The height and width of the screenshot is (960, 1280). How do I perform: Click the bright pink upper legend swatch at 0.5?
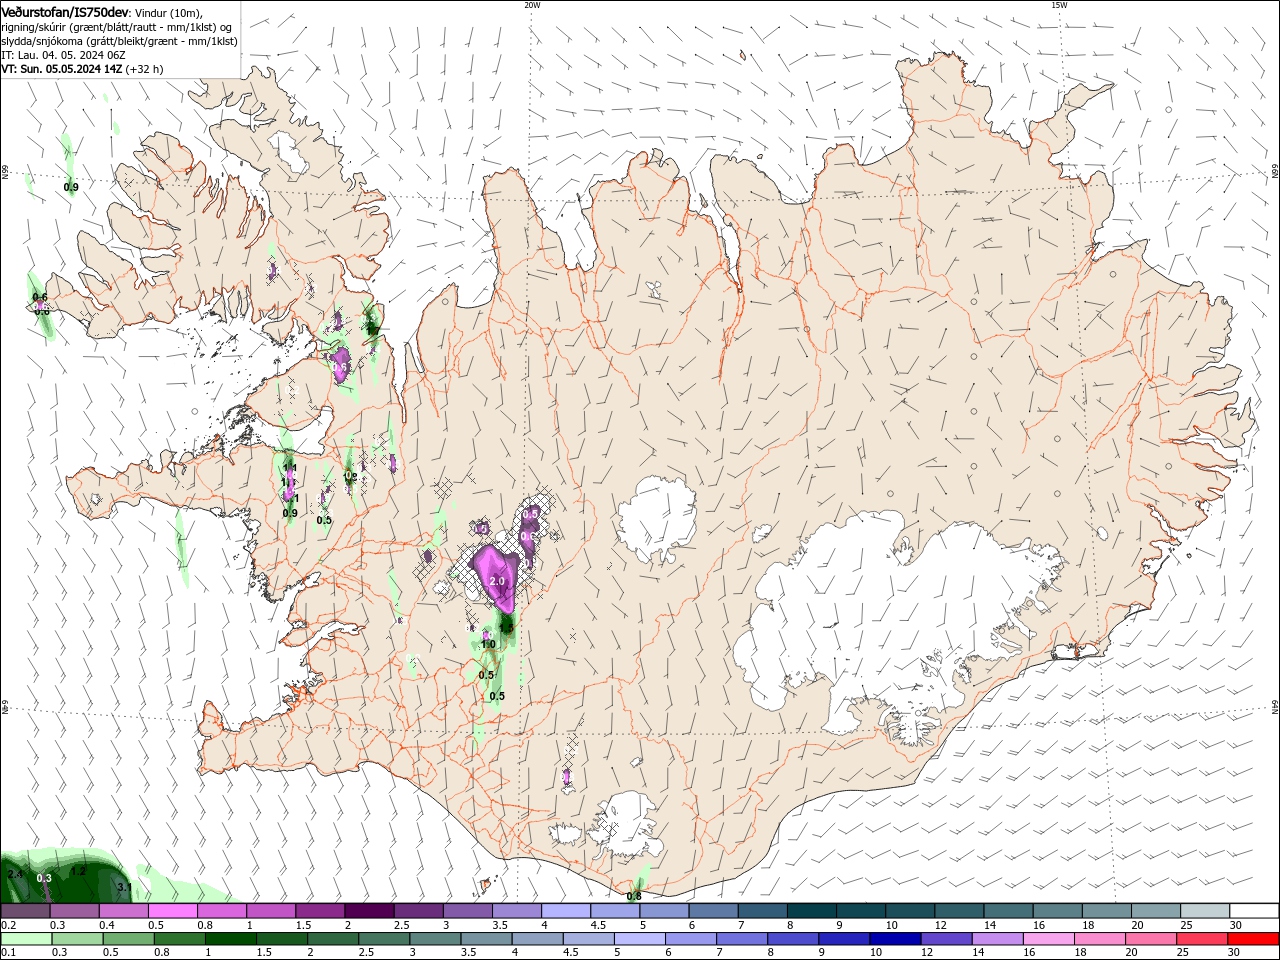tap(172, 911)
